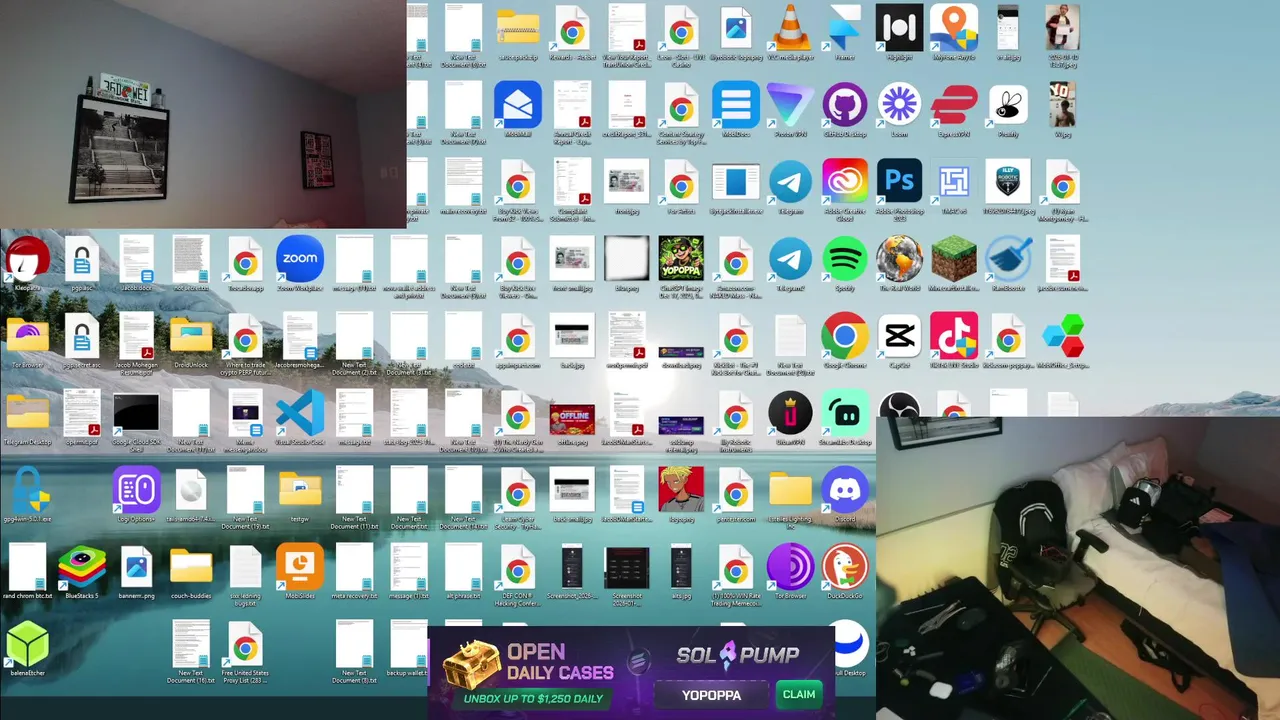Image resolution: width=1280 pixels, height=720 pixels.
Task: Select the Logi Options+ icon
Action: tap(136, 490)
